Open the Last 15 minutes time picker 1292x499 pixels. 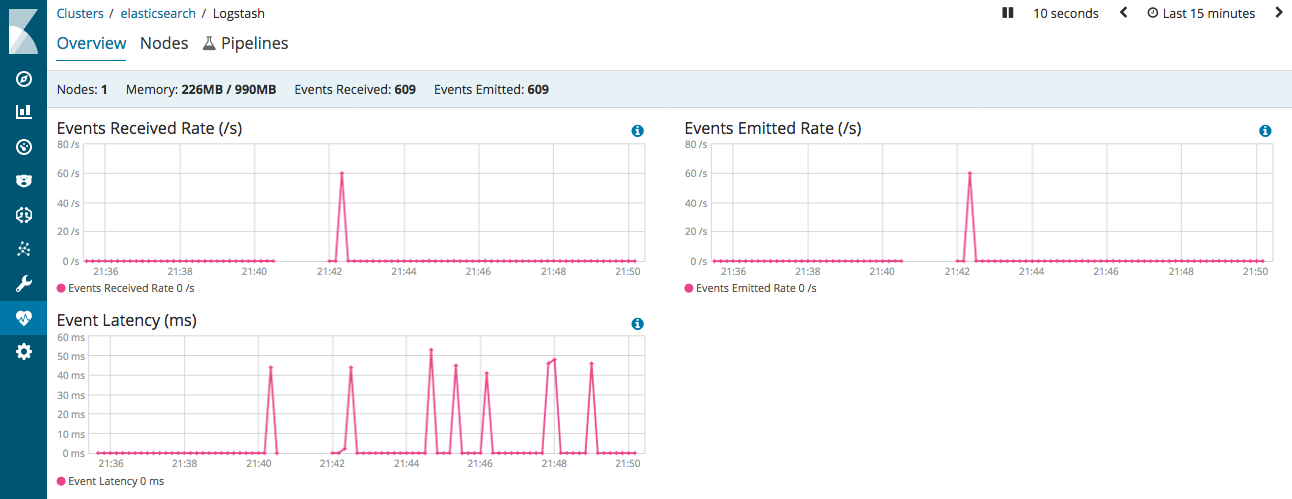pos(1200,14)
